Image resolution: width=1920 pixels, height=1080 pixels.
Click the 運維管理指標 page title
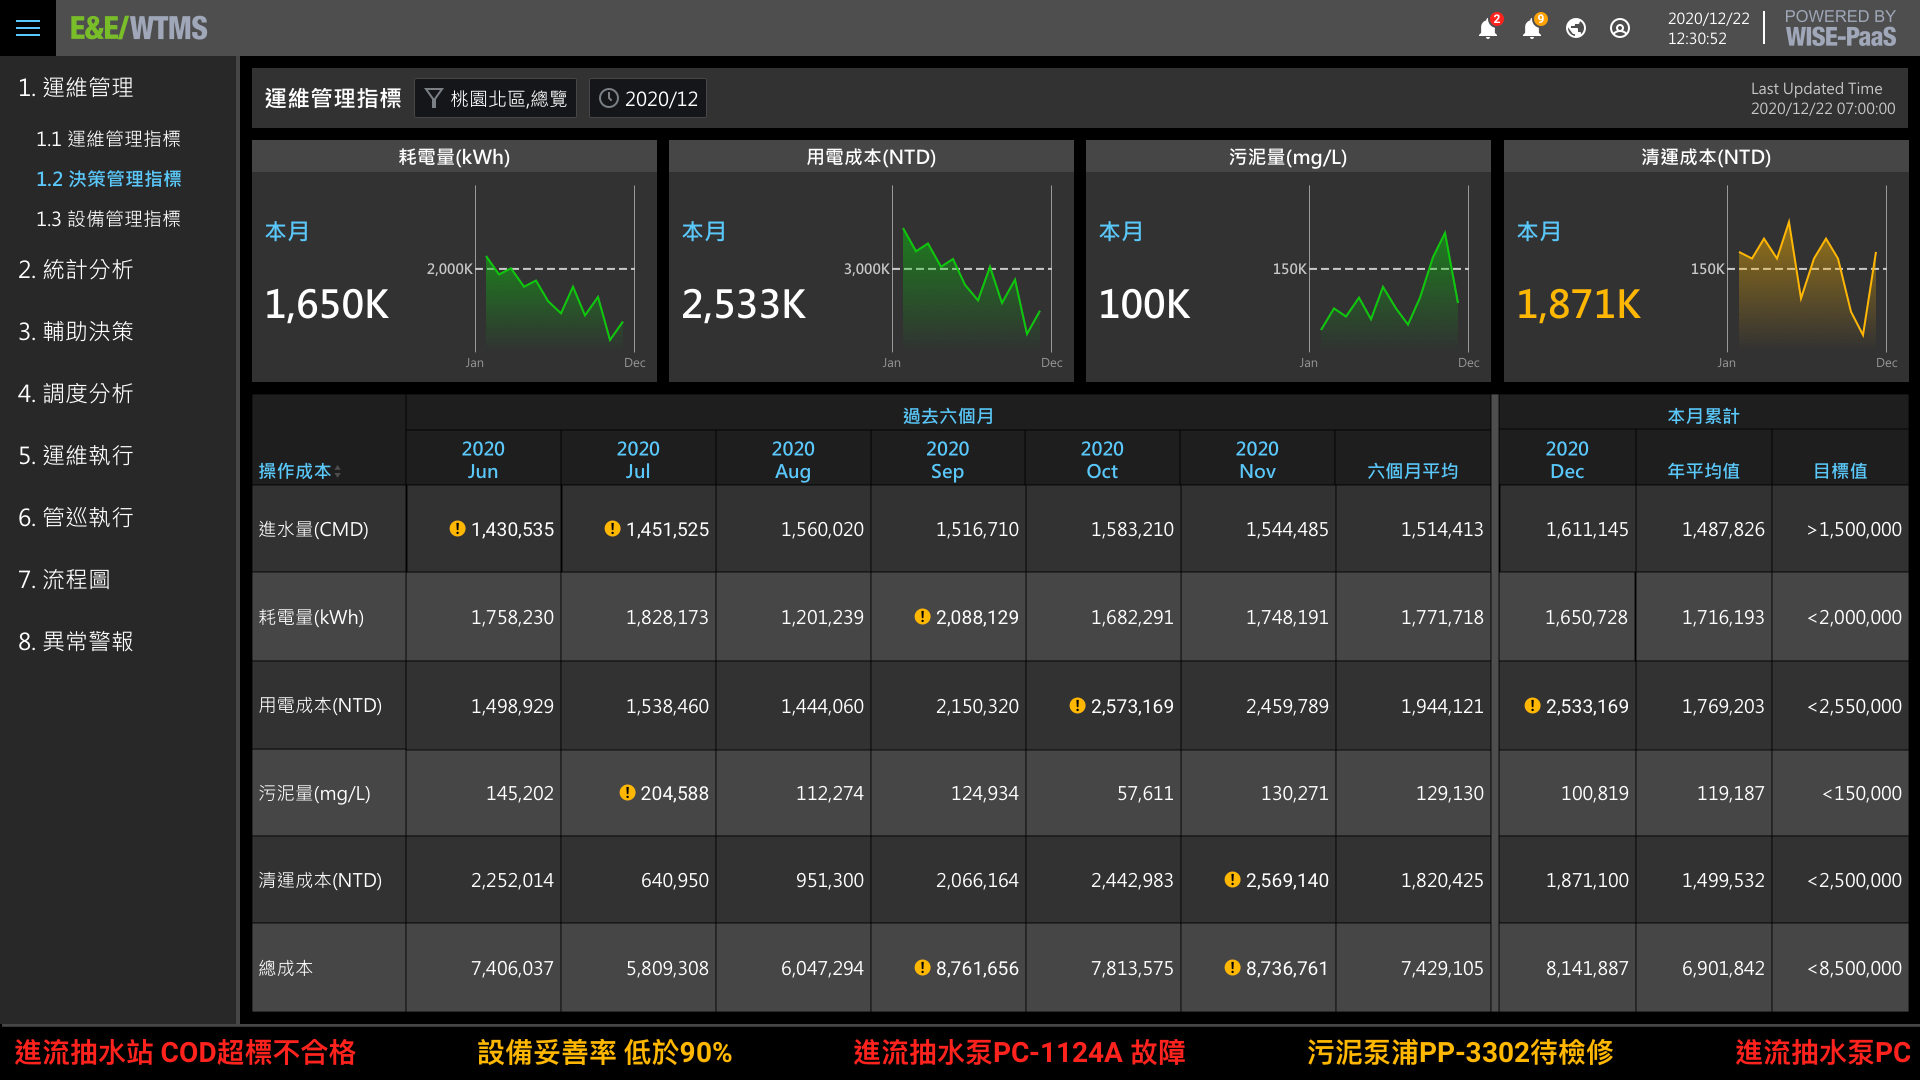[333, 98]
